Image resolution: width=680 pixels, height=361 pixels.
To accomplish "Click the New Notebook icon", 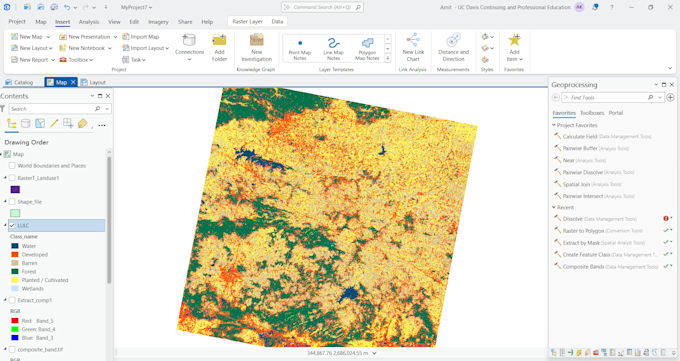I will click(x=63, y=48).
